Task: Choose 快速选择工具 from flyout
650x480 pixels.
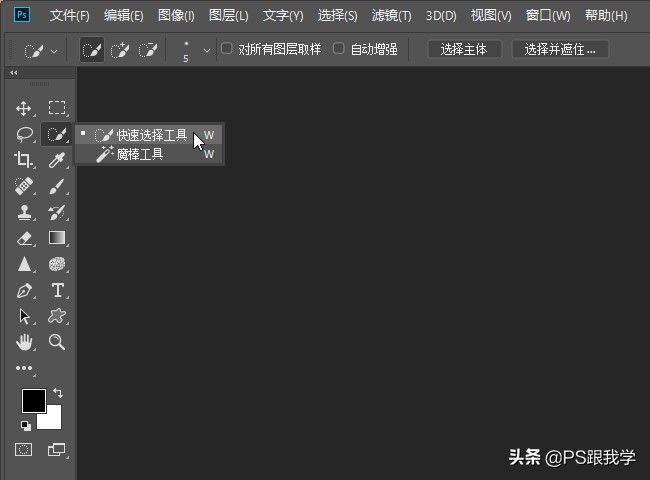Action: [149, 135]
